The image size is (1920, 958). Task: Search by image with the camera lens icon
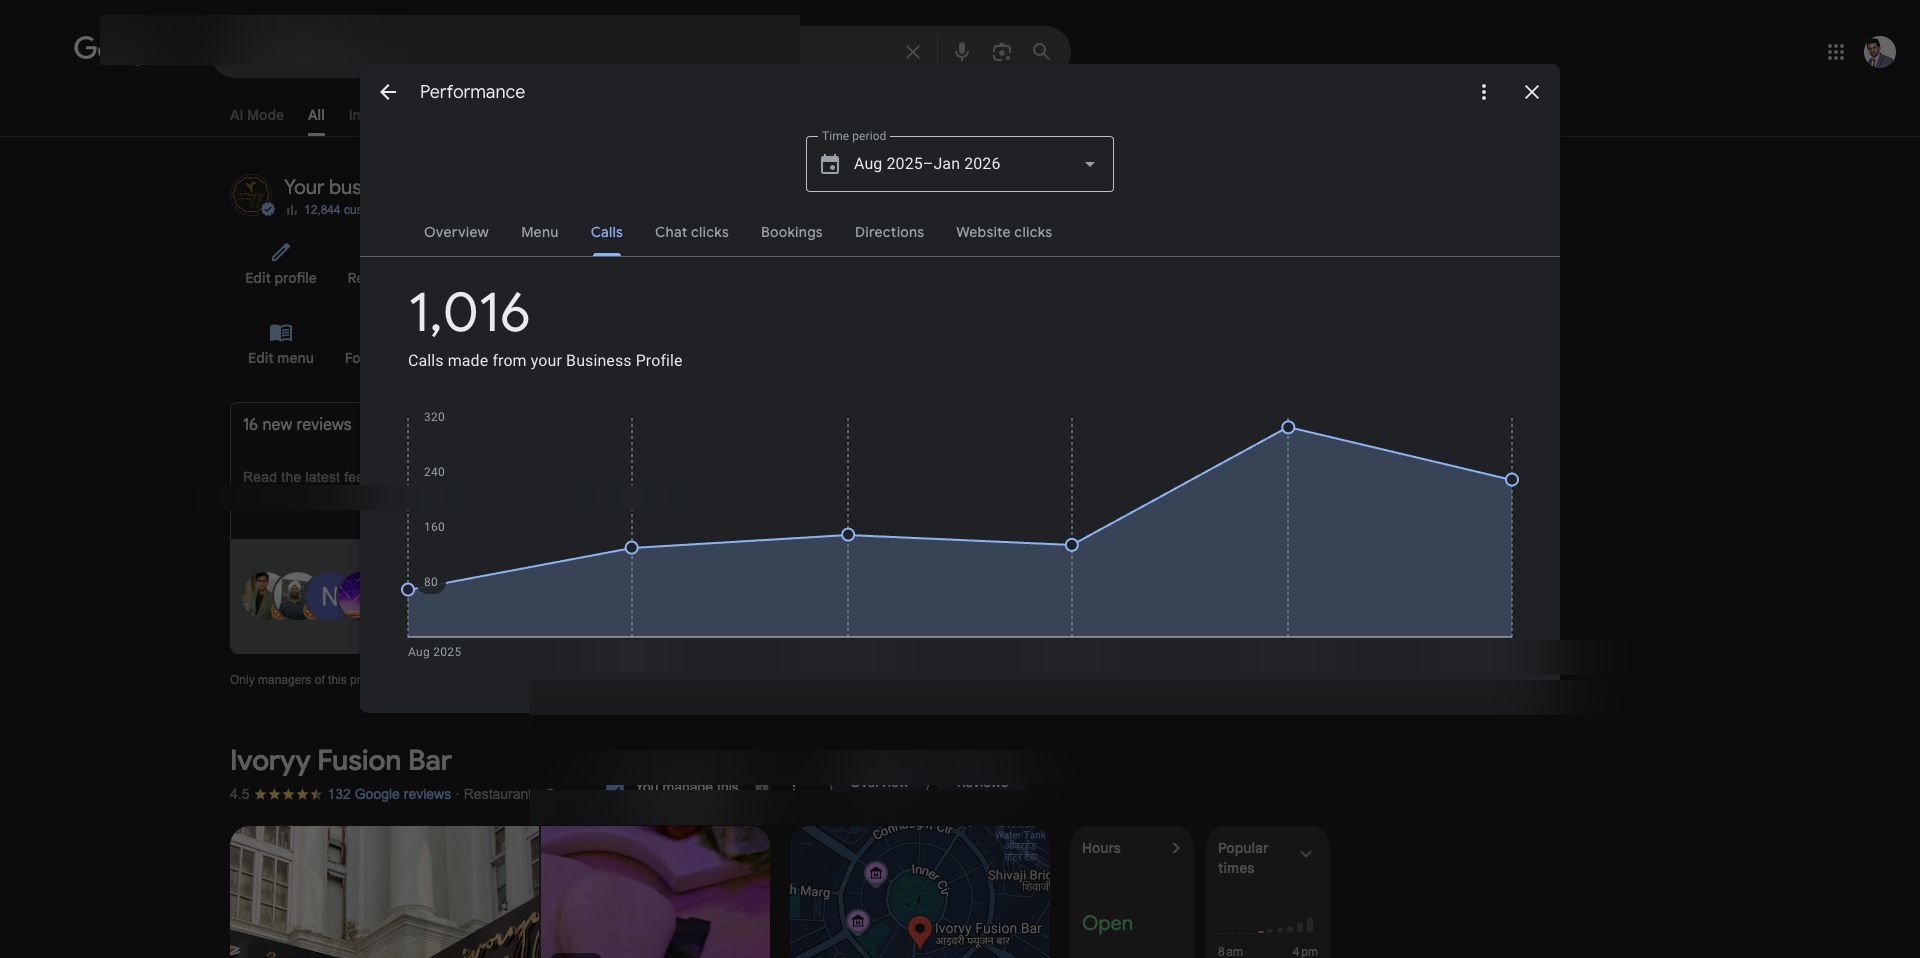coord(1002,52)
